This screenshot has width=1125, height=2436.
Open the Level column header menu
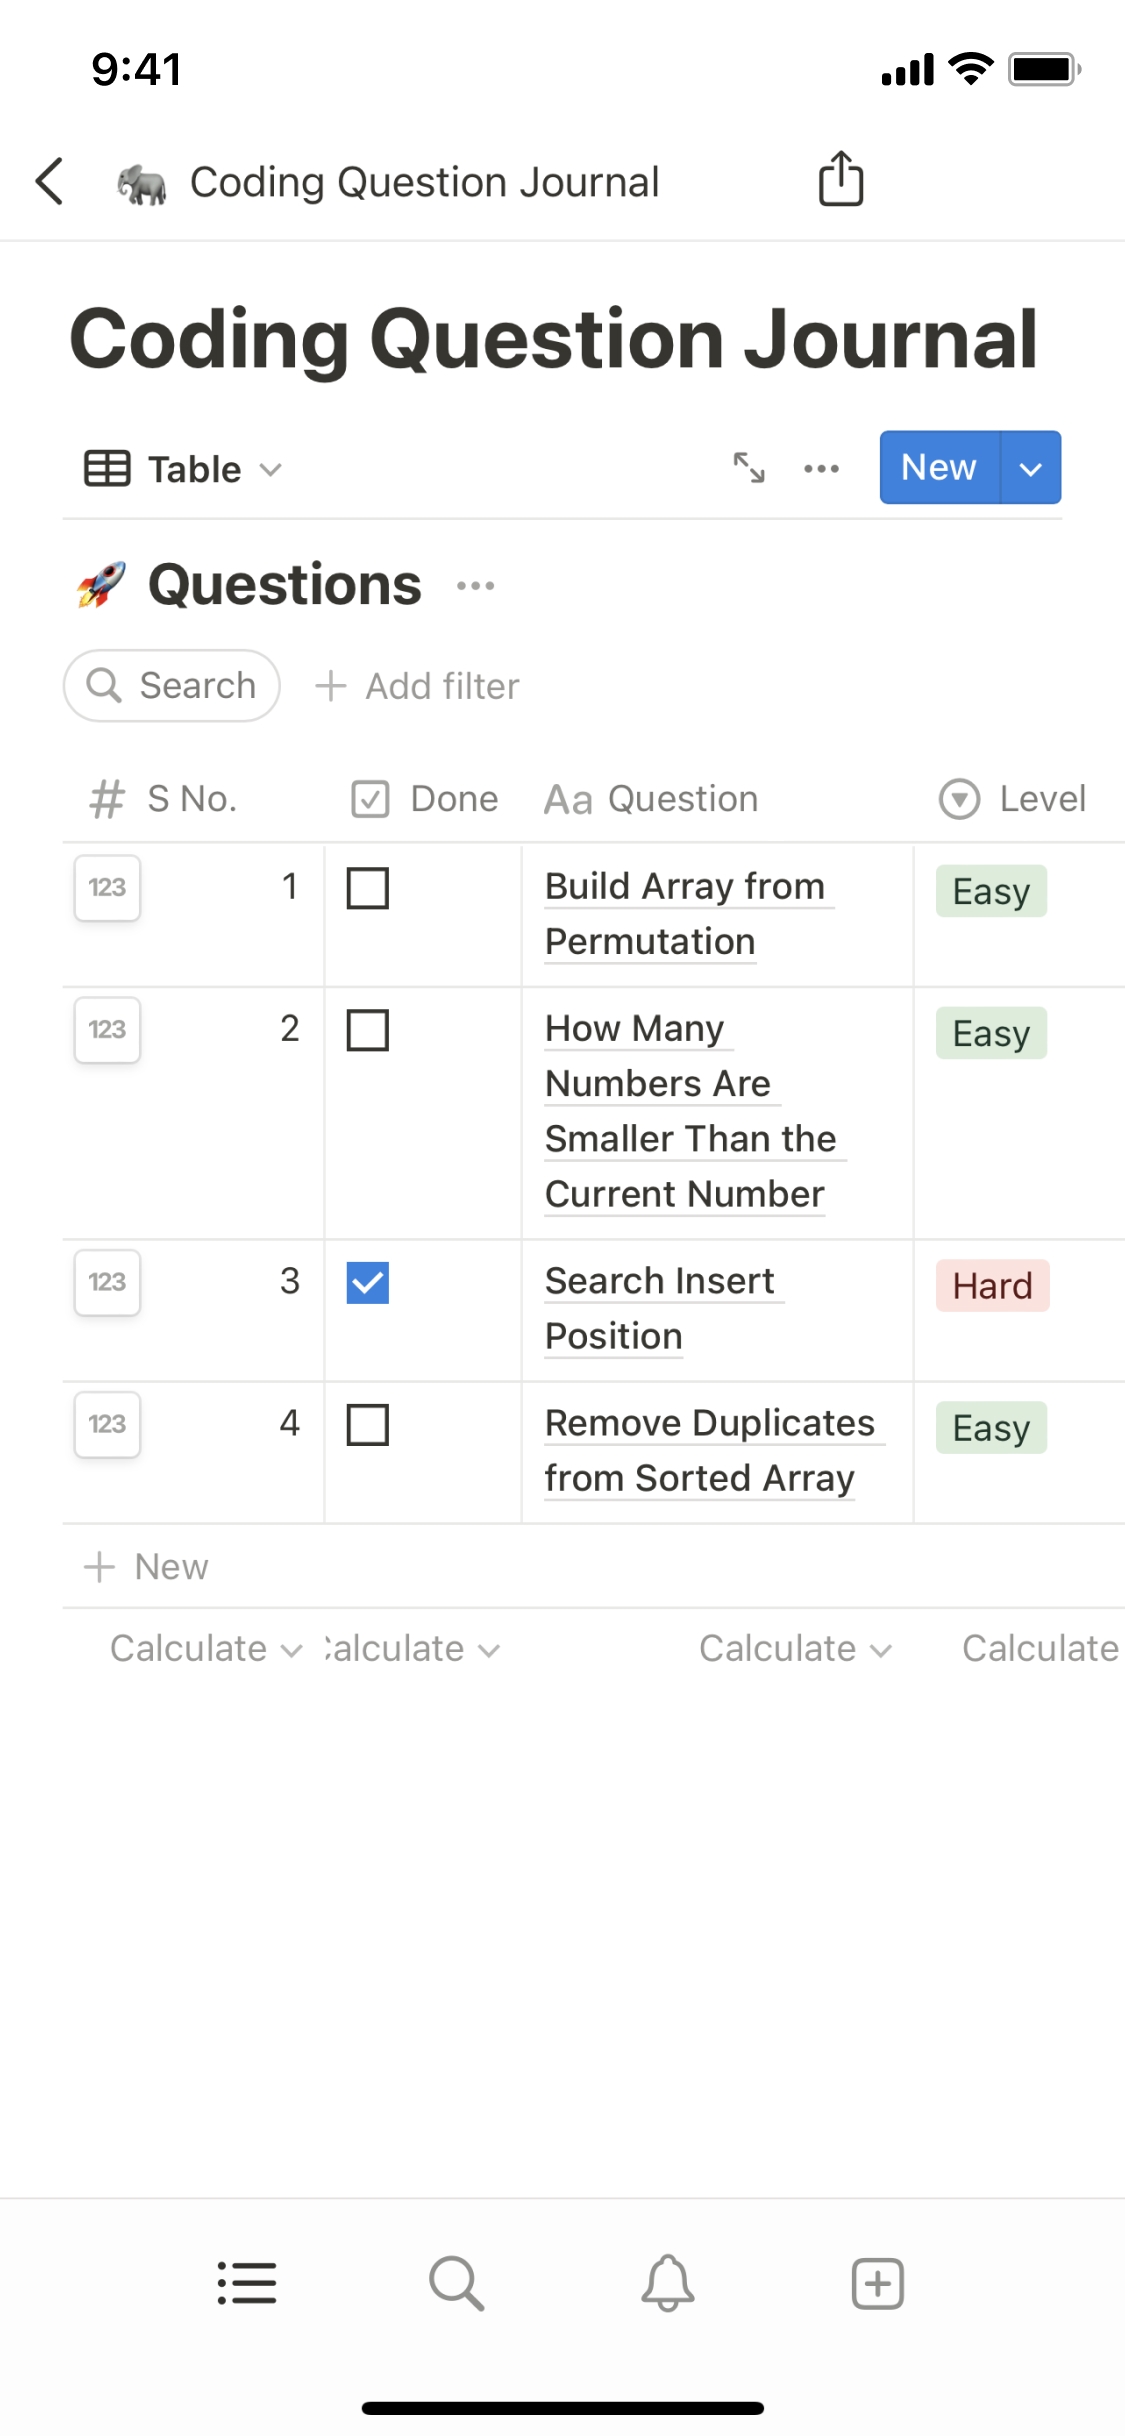pyautogui.click(x=1013, y=799)
